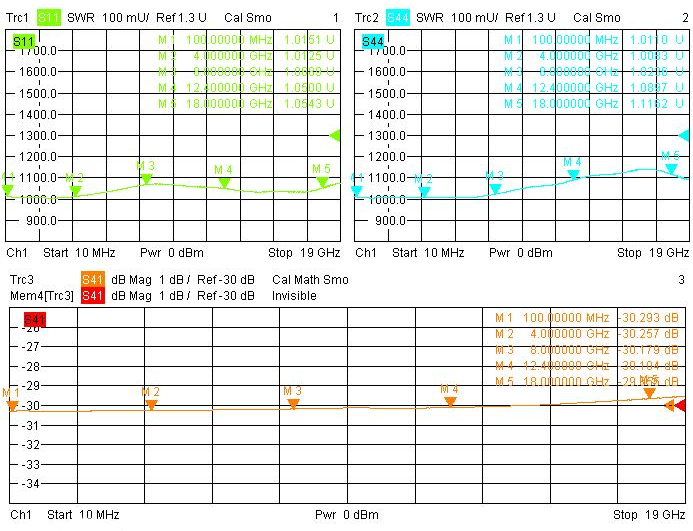
Task: Select the orange S41 label of Trc3
Action: coord(92,281)
